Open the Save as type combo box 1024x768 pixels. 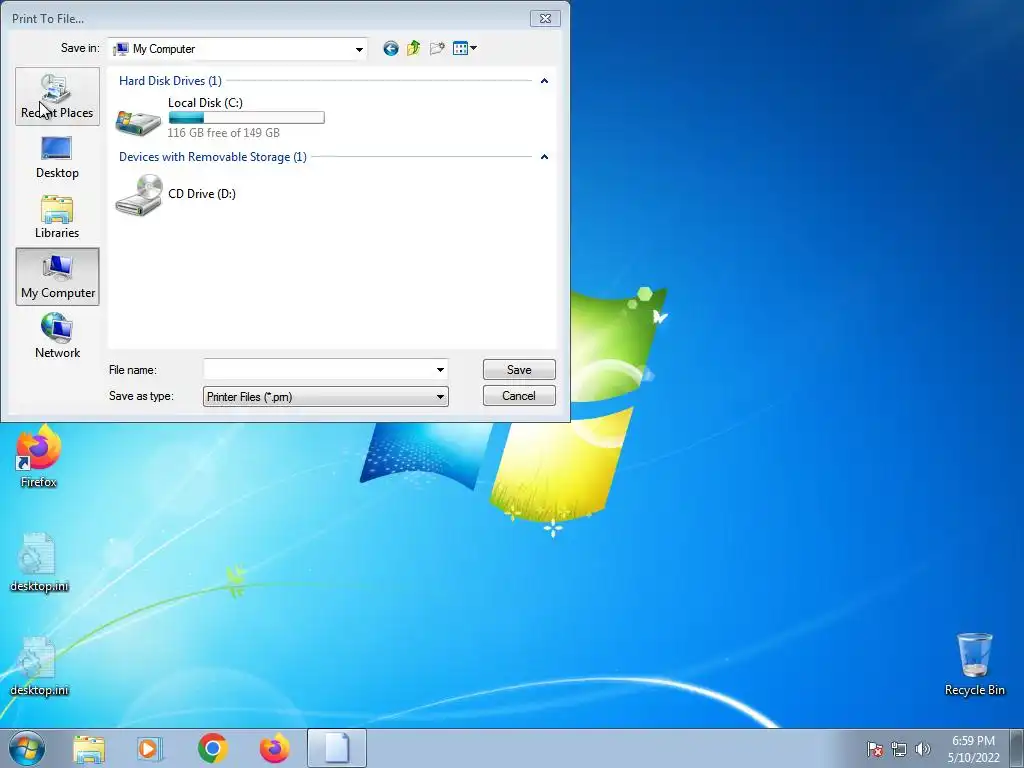[x=325, y=396]
